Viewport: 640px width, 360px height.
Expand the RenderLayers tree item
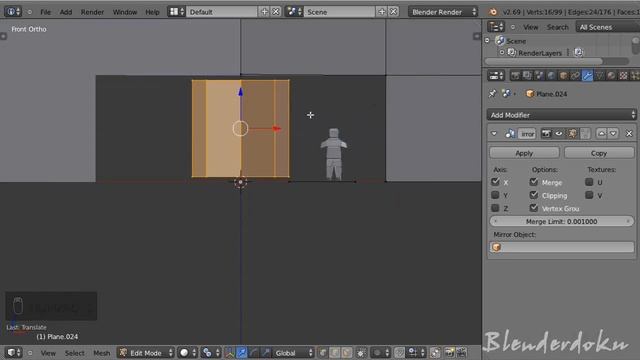click(502, 53)
